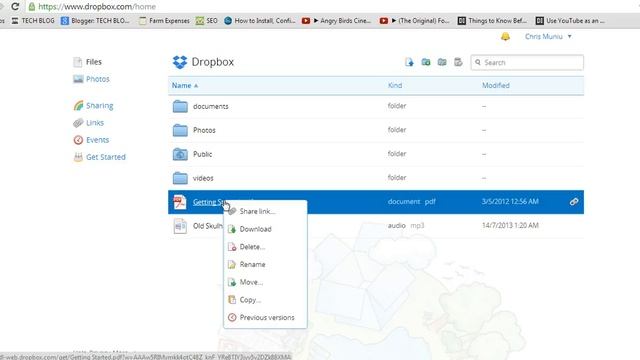Click the Public folder icon
This screenshot has width=640, height=360.
pyautogui.click(x=180, y=154)
